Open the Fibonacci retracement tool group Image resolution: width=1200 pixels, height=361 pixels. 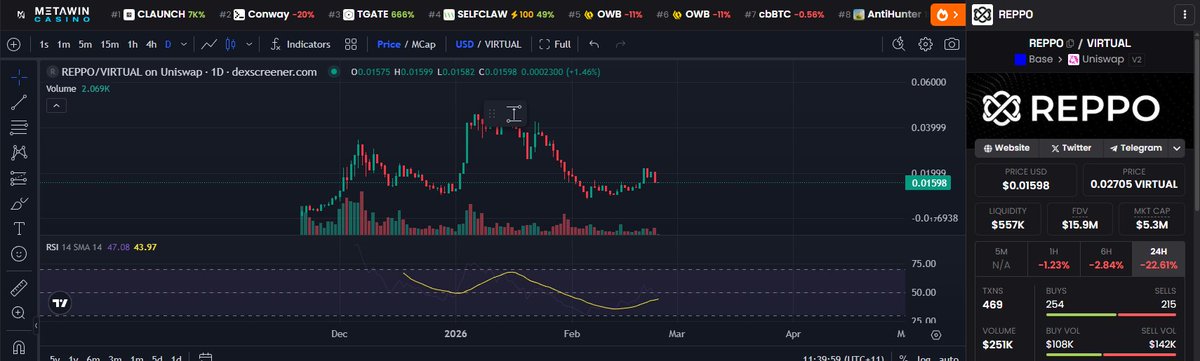click(x=18, y=127)
